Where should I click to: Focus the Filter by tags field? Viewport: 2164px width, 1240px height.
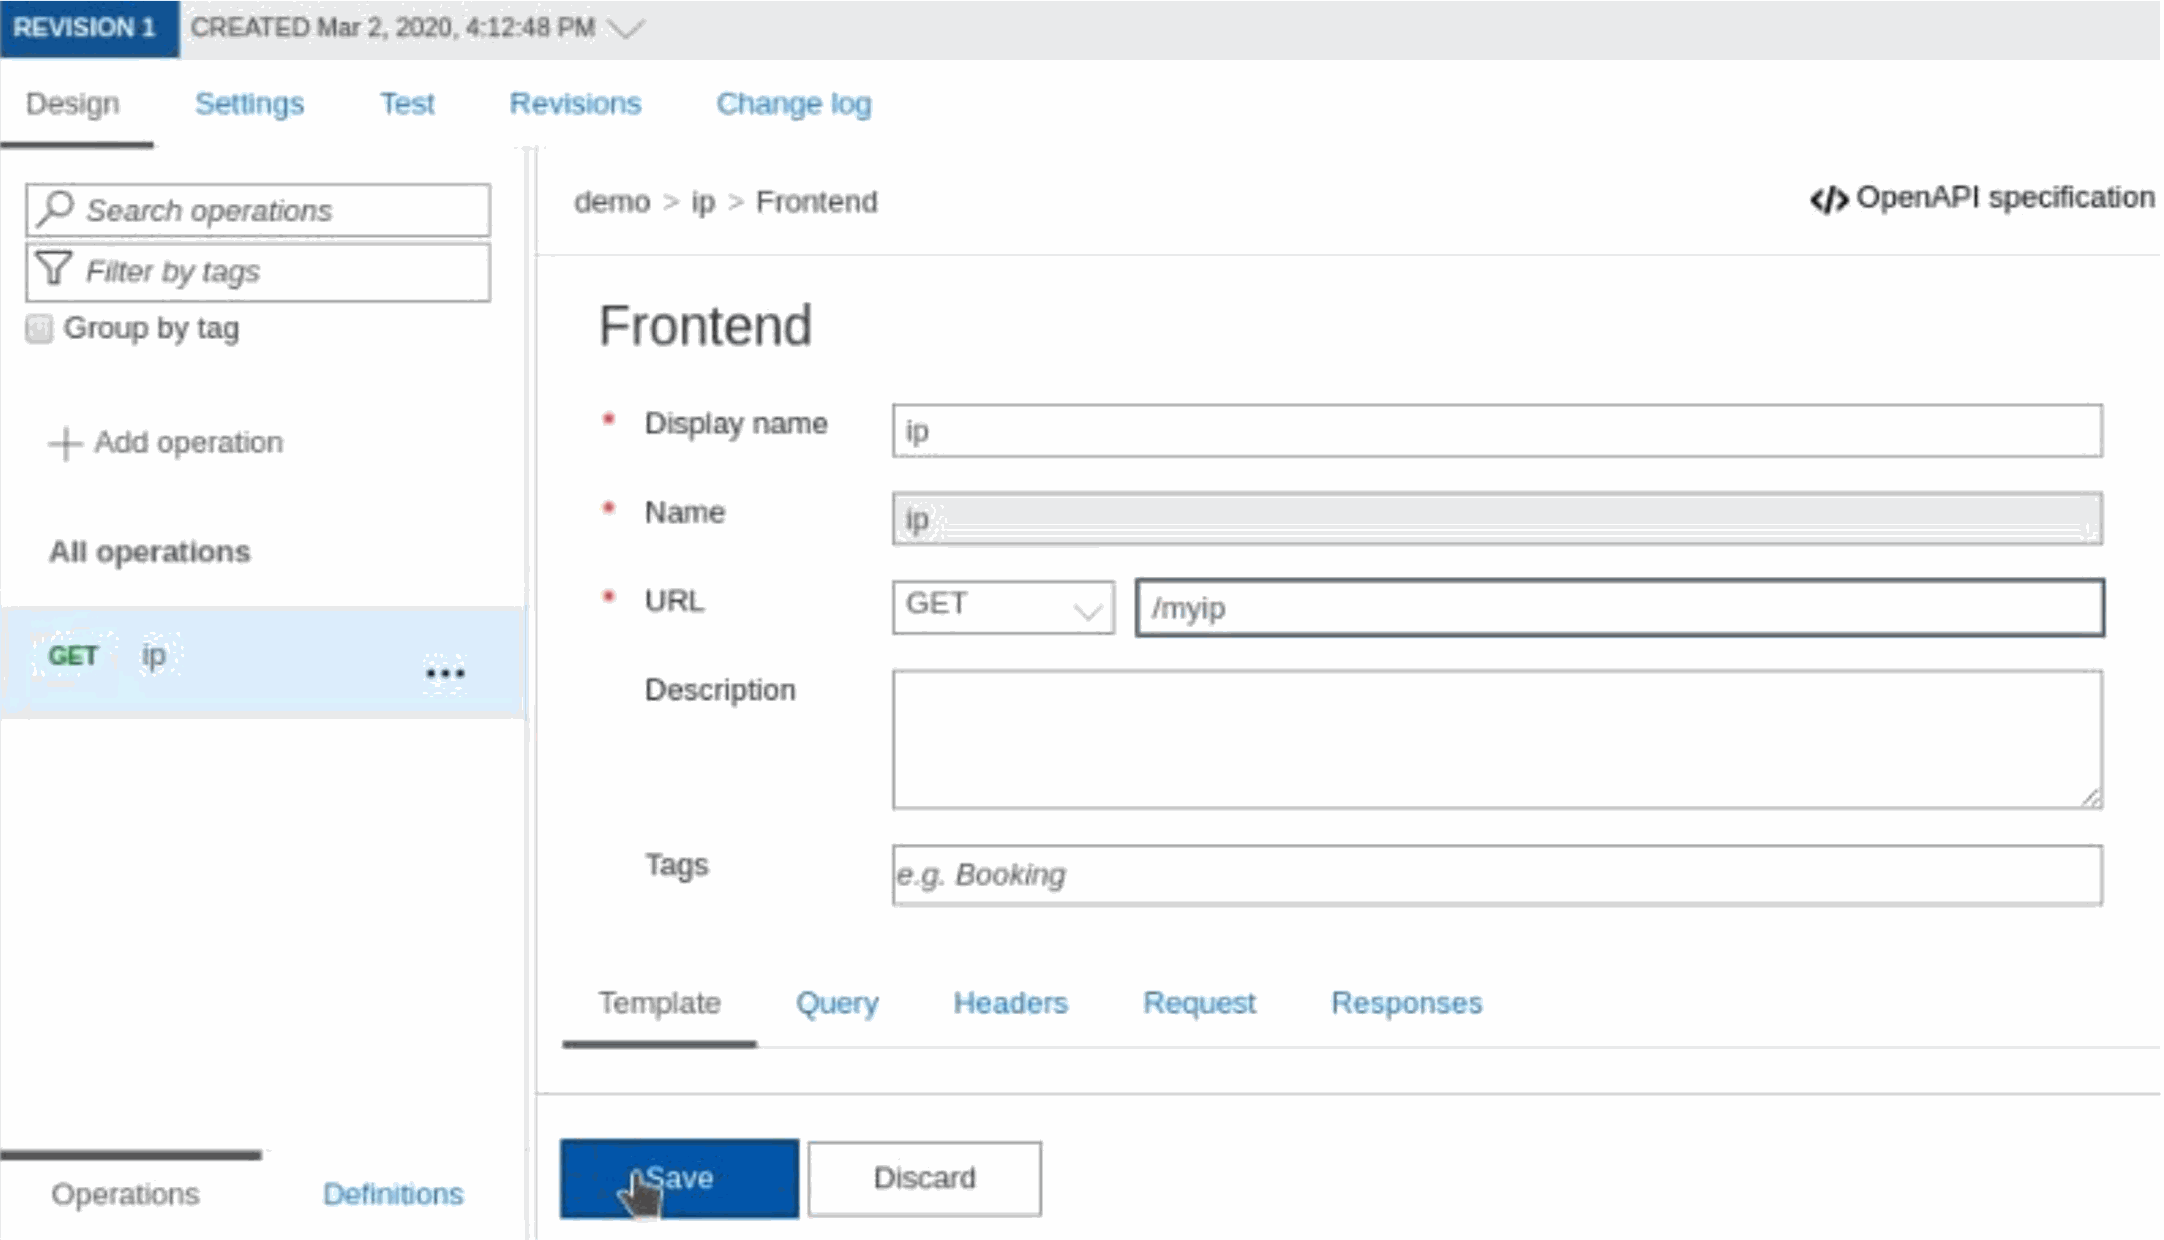coord(258,271)
